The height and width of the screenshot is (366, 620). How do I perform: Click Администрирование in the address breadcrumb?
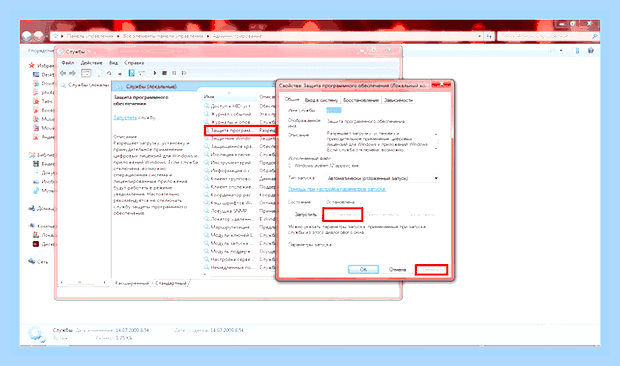[237, 36]
